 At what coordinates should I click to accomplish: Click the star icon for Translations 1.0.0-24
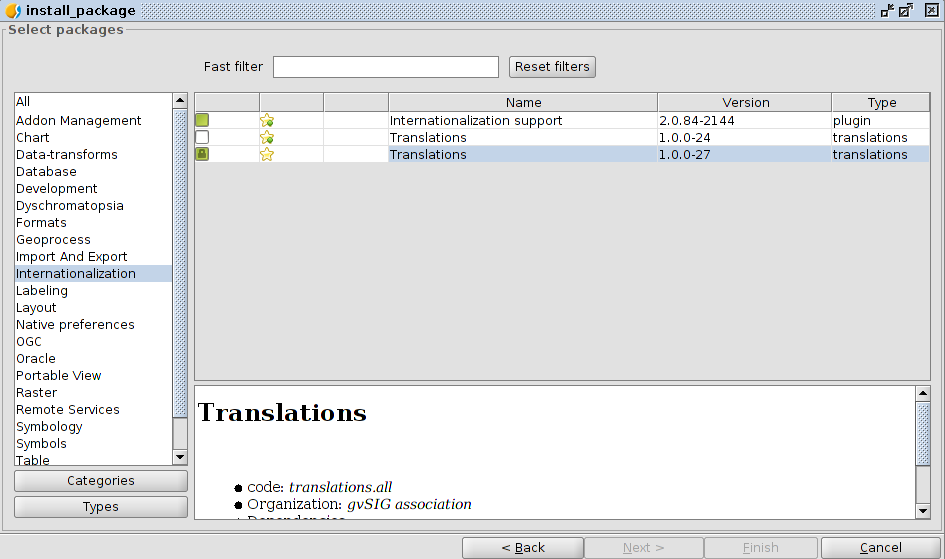coord(267,138)
